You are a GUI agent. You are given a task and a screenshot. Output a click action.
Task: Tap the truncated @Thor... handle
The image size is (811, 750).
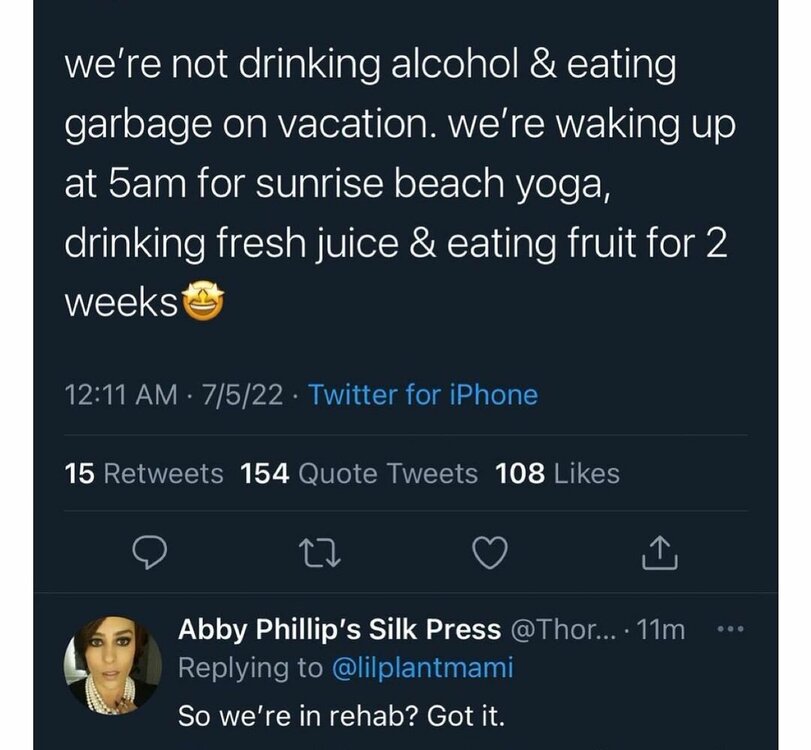(557, 630)
